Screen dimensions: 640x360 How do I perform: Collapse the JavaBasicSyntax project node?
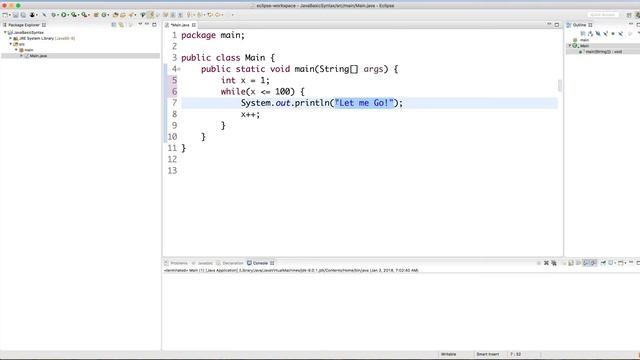coord(5,32)
